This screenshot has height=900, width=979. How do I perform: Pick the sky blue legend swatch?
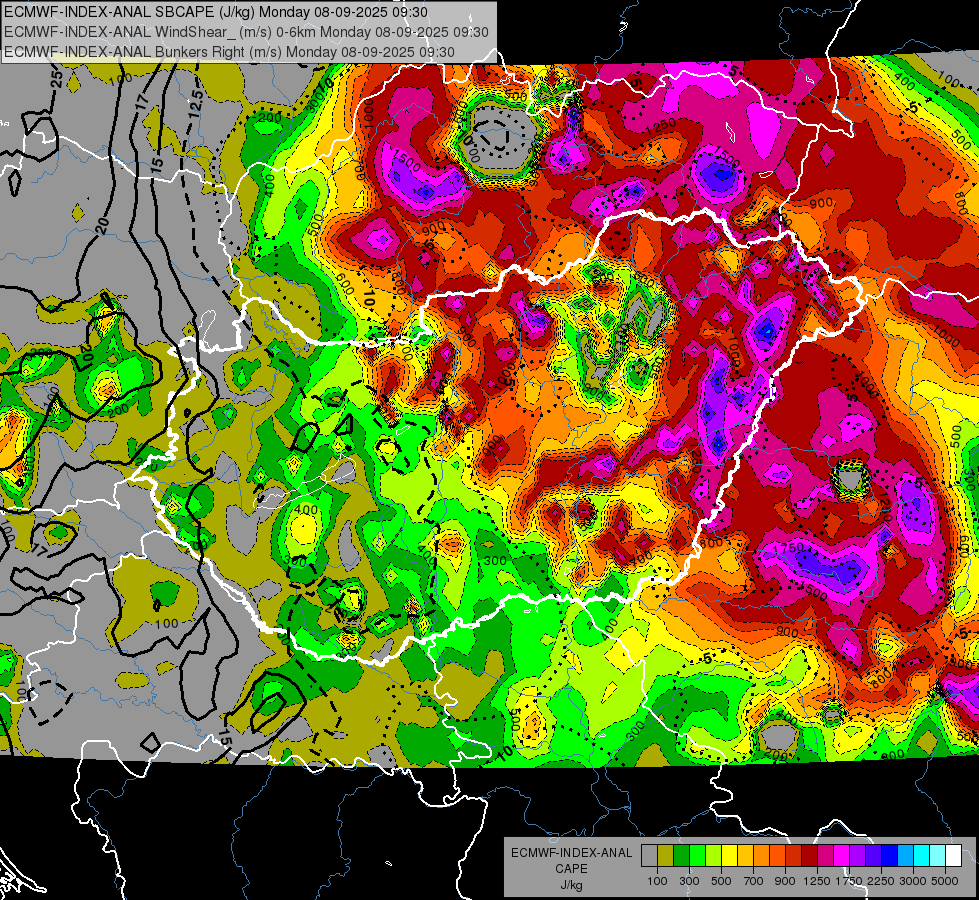905,856
